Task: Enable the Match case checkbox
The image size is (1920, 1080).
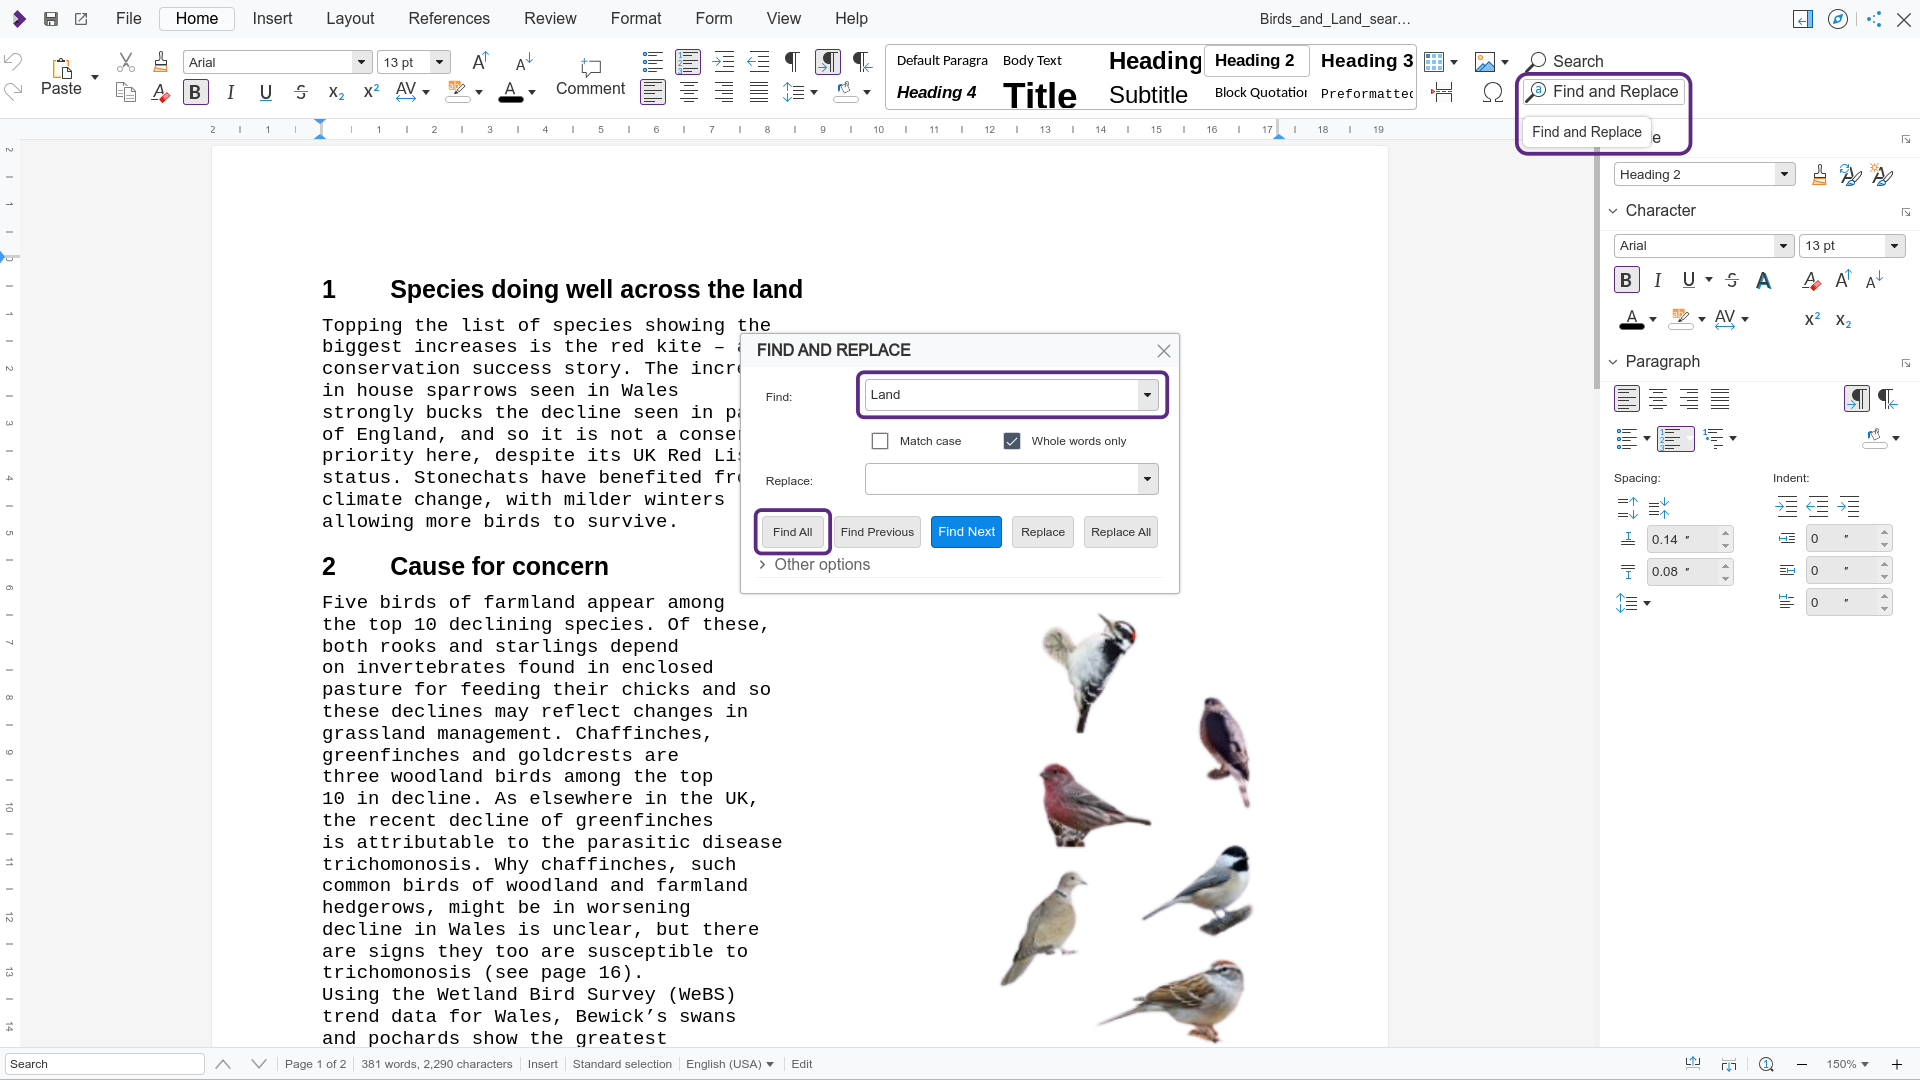Action: tap(880, 440)
